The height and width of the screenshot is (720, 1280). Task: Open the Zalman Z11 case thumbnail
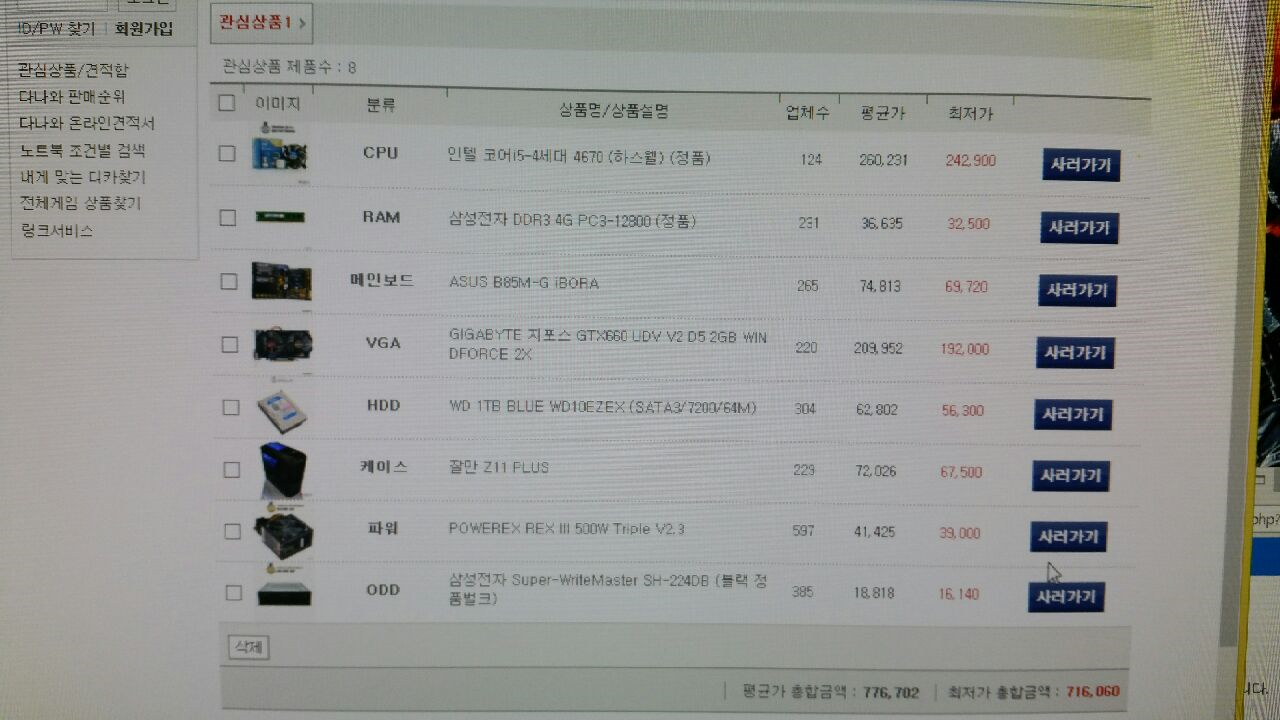tap(282, 471)
